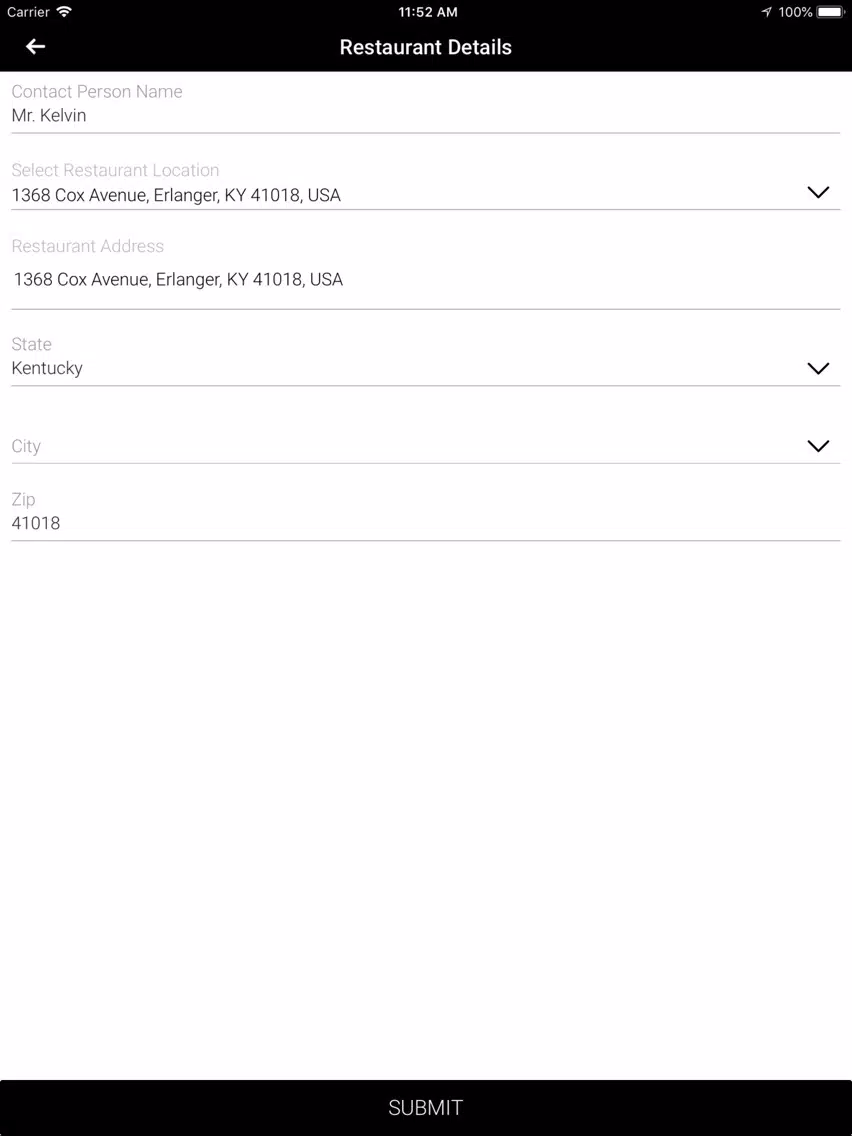852x1136 pixels.
Task: Tap the 100% battery percentage text
Action: [x=795, y=12]
